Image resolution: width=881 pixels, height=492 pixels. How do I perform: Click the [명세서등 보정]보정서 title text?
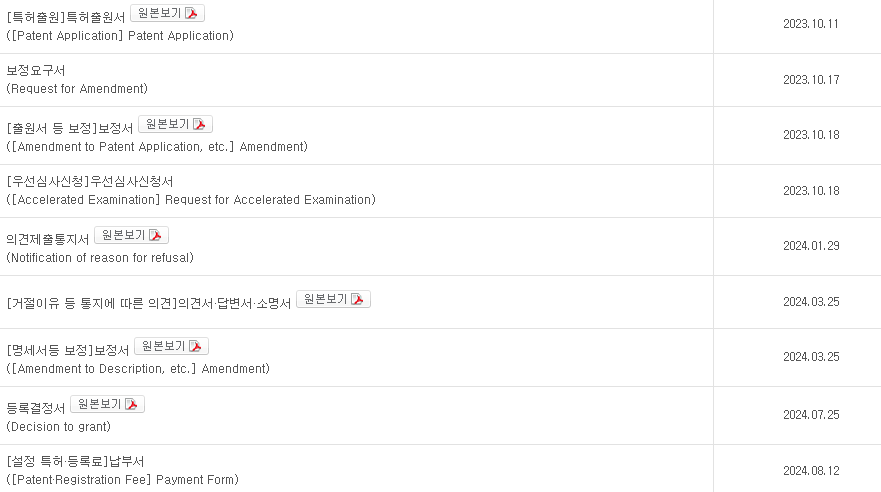pyautogui.click(x=68, y=350)
